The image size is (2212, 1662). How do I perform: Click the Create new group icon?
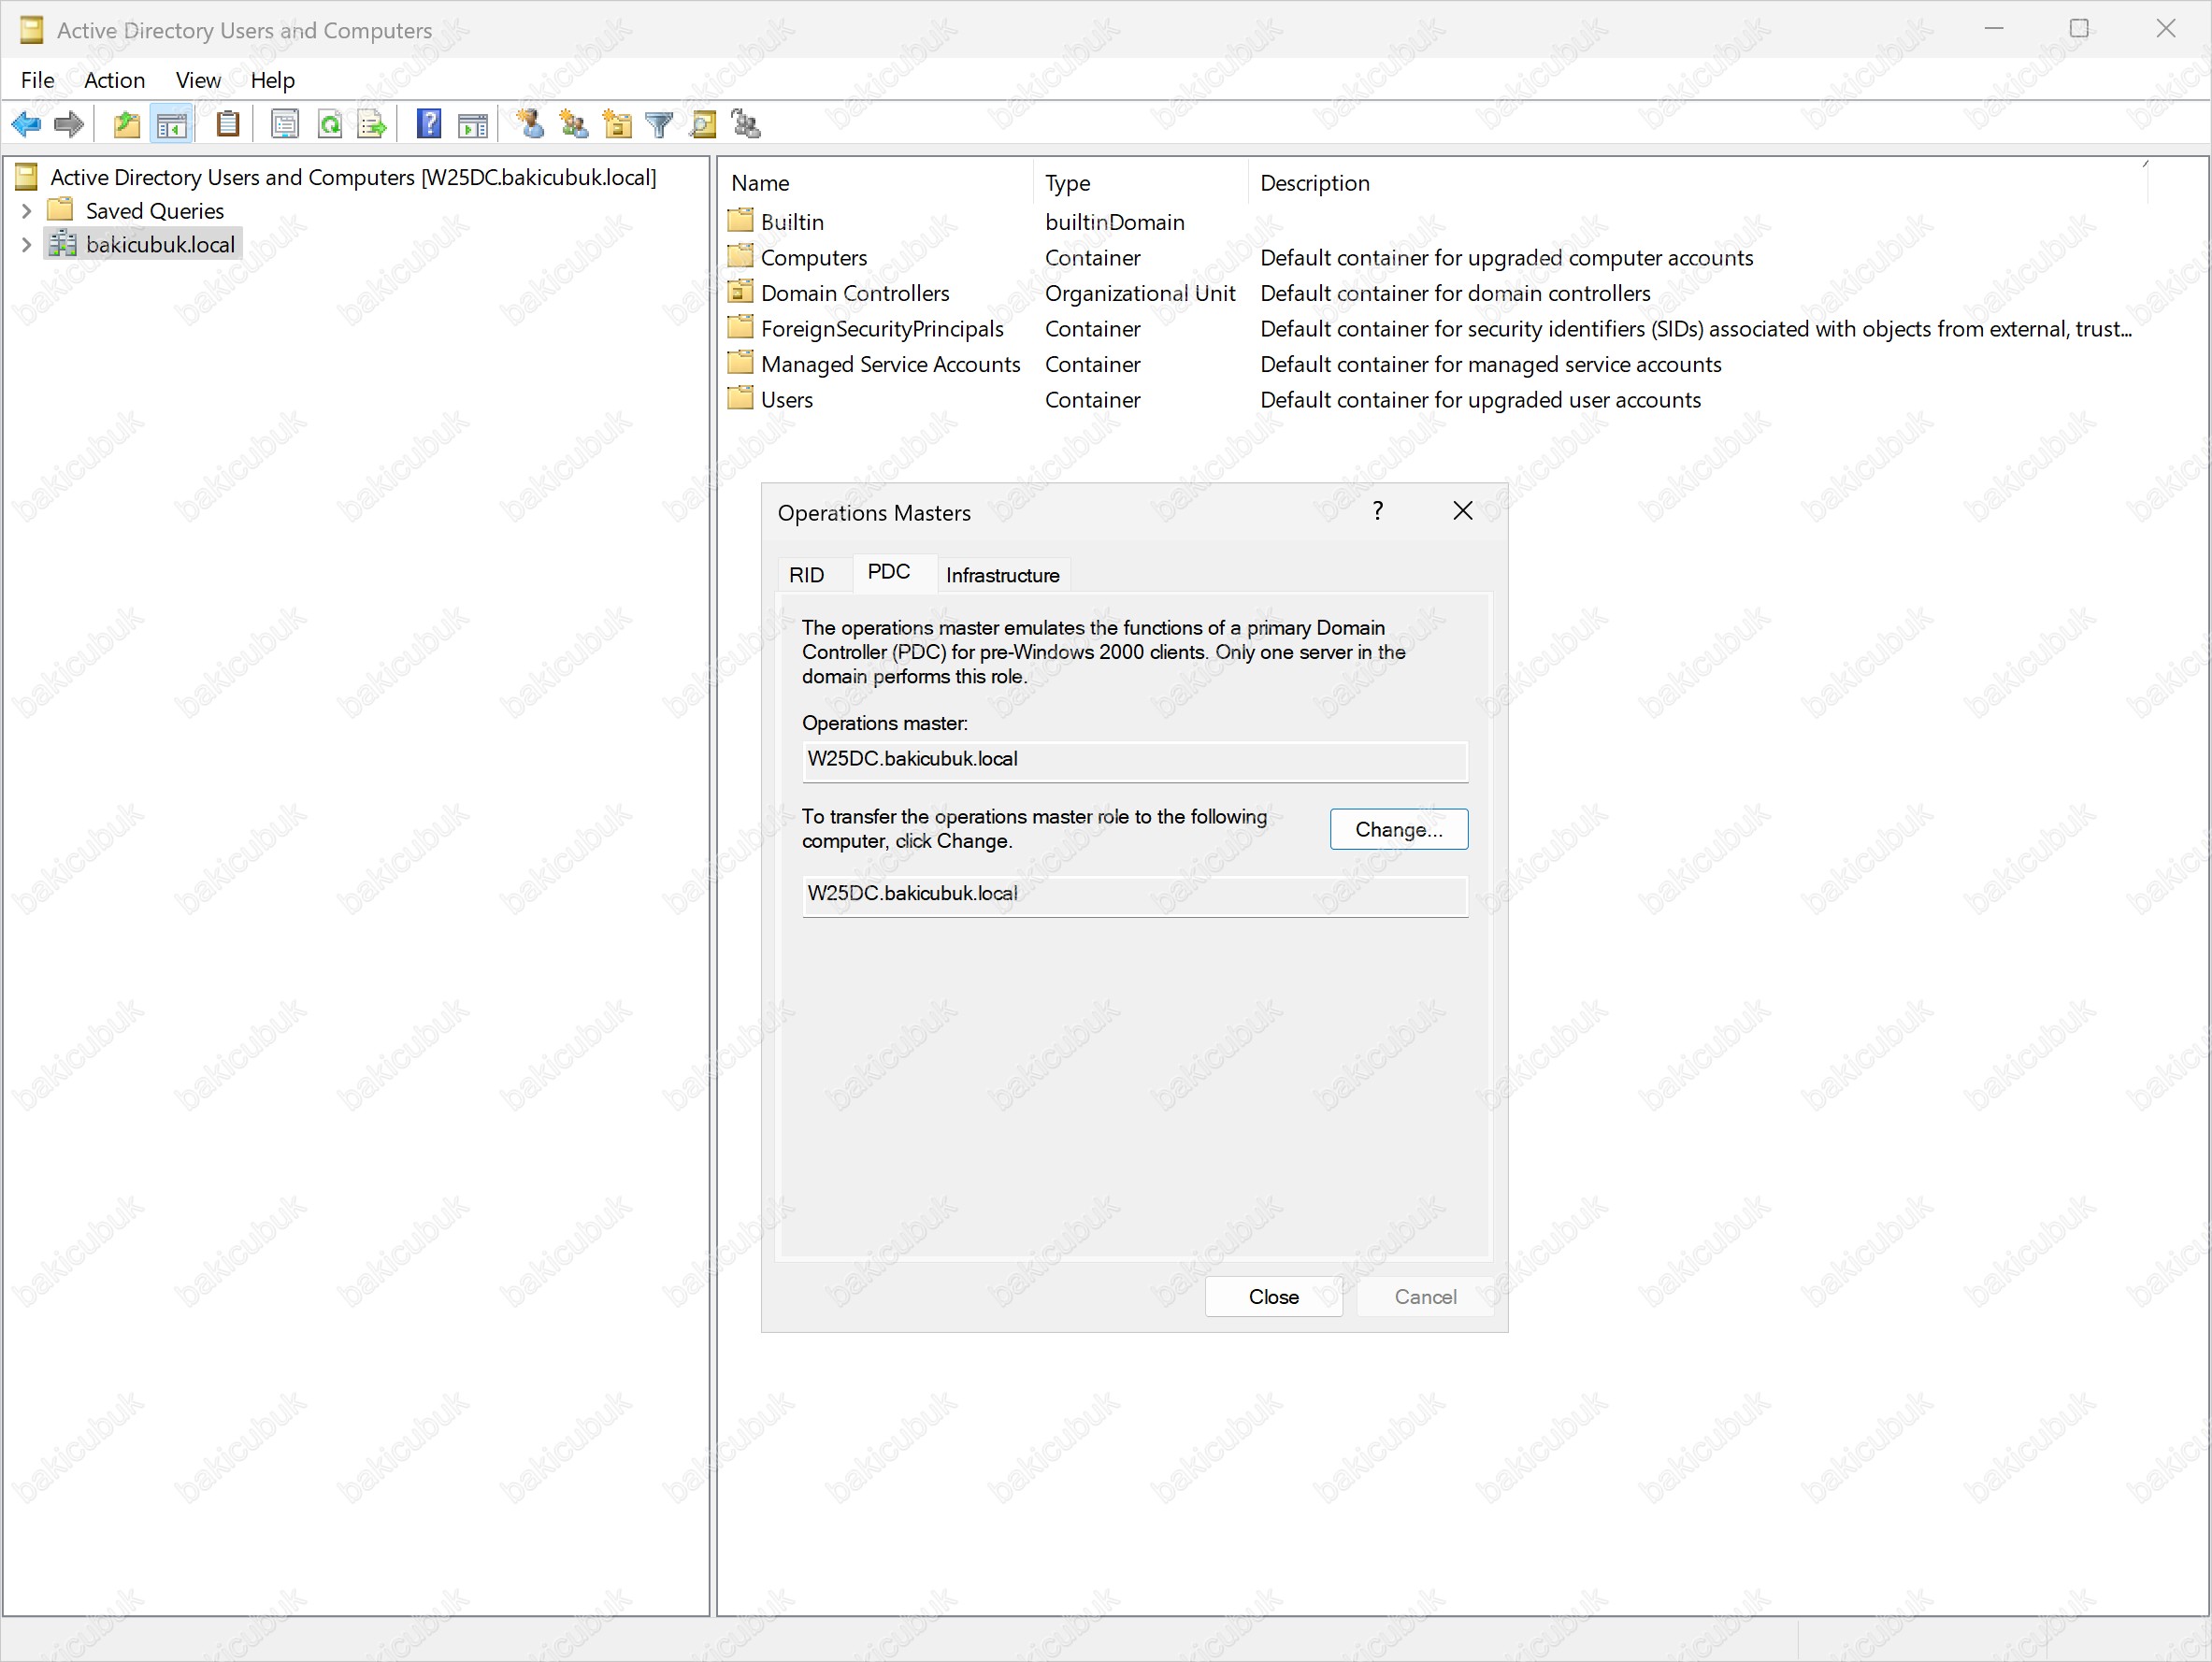[574, 125]
